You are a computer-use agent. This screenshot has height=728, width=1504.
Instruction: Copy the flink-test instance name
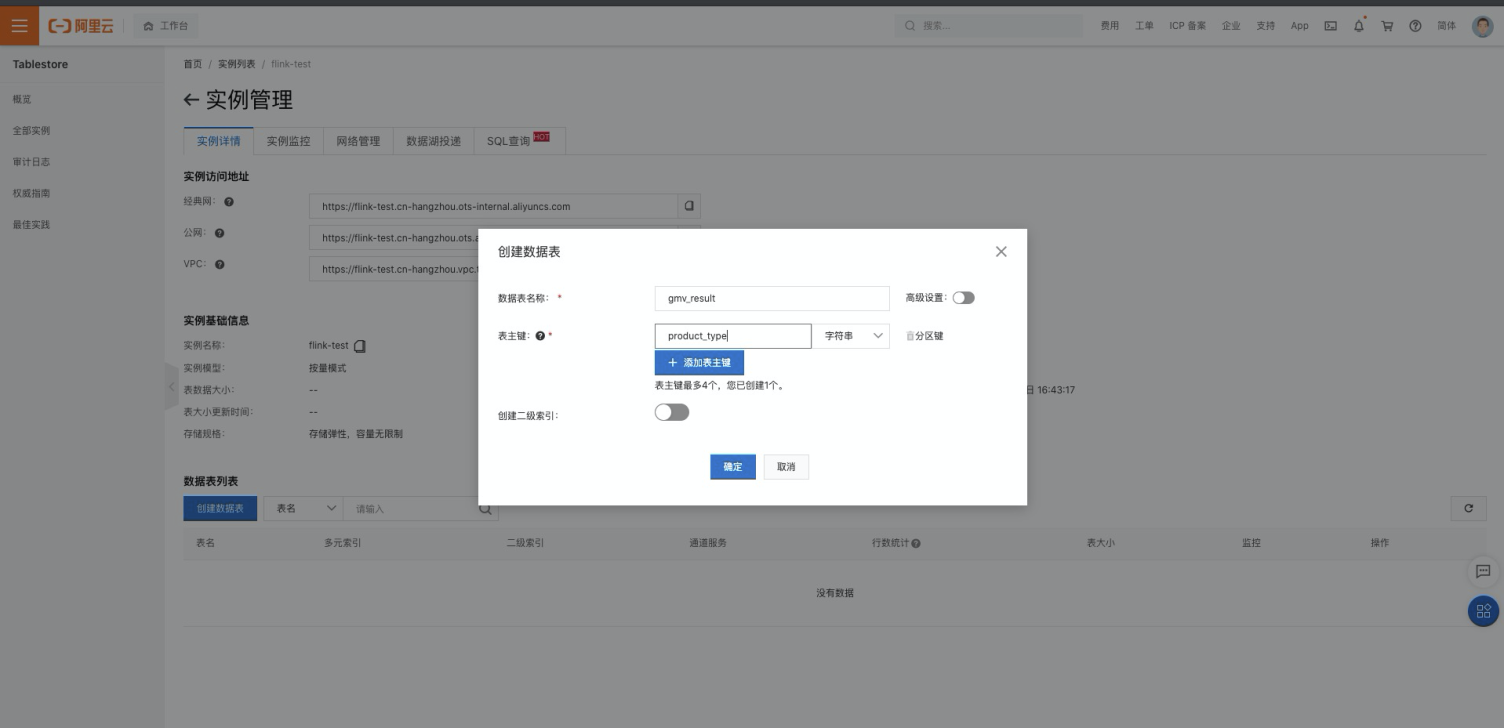tap(360, 346)
